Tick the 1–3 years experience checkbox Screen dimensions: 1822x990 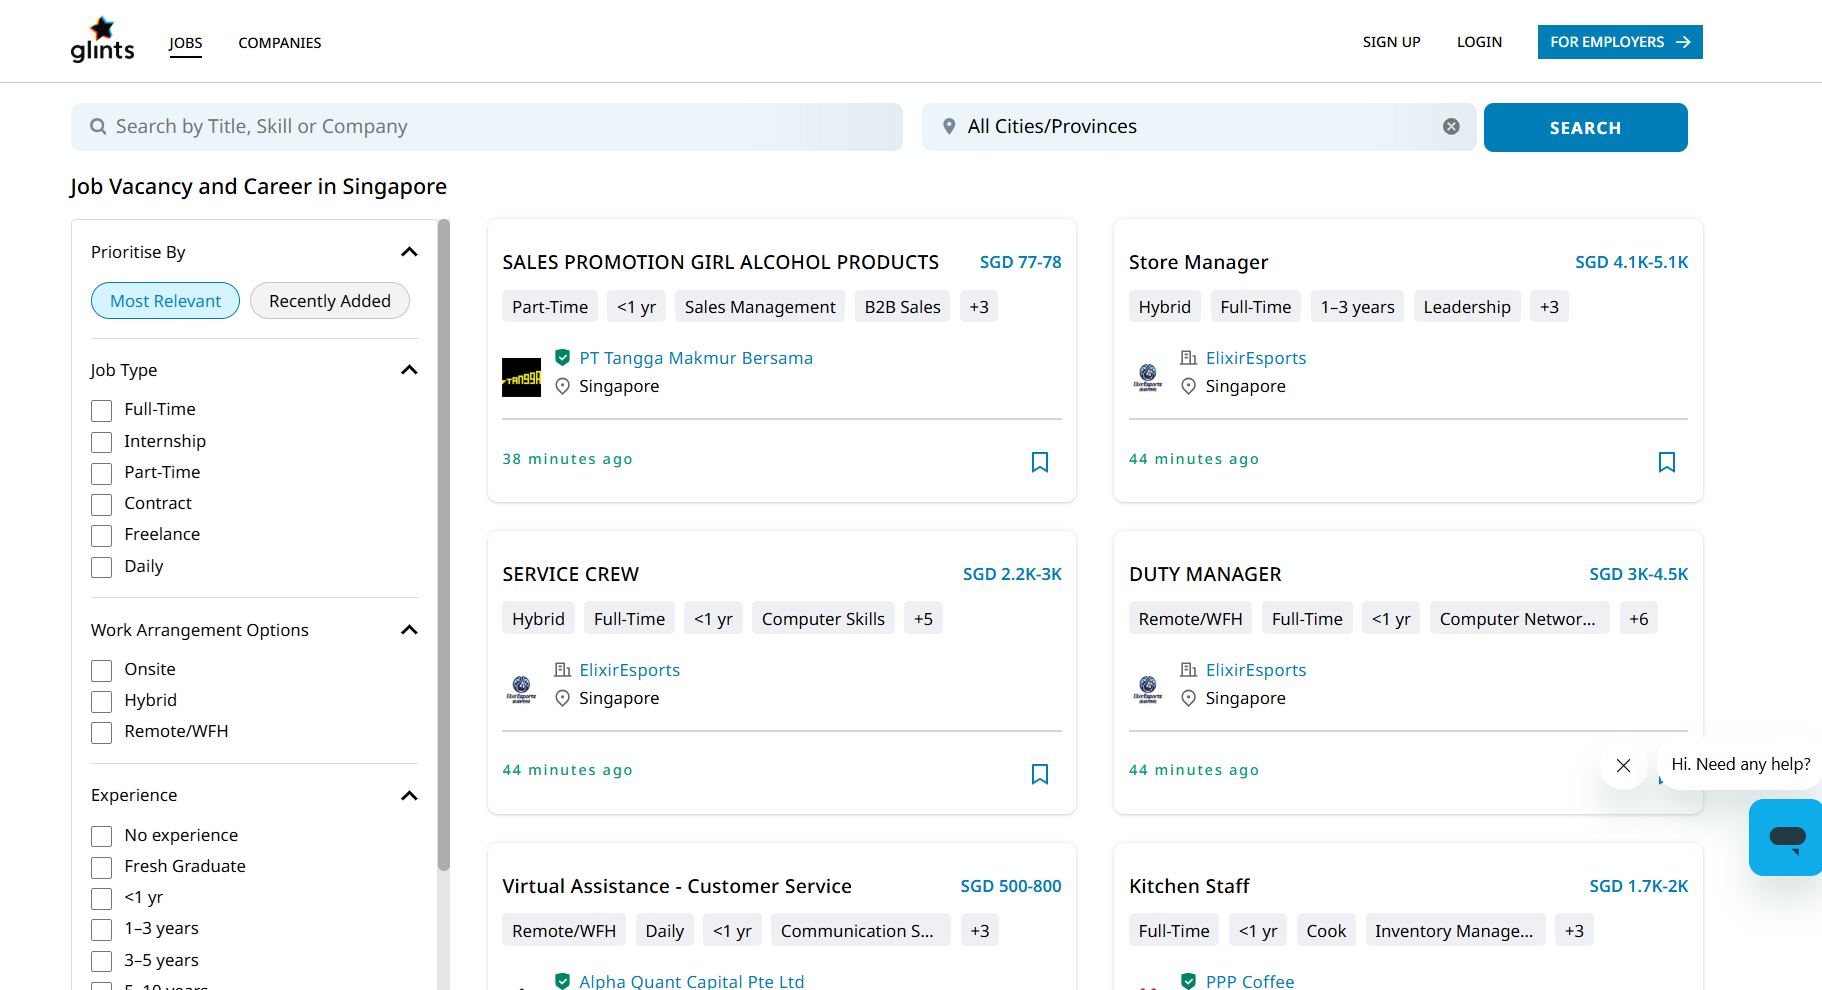[101, 929]
